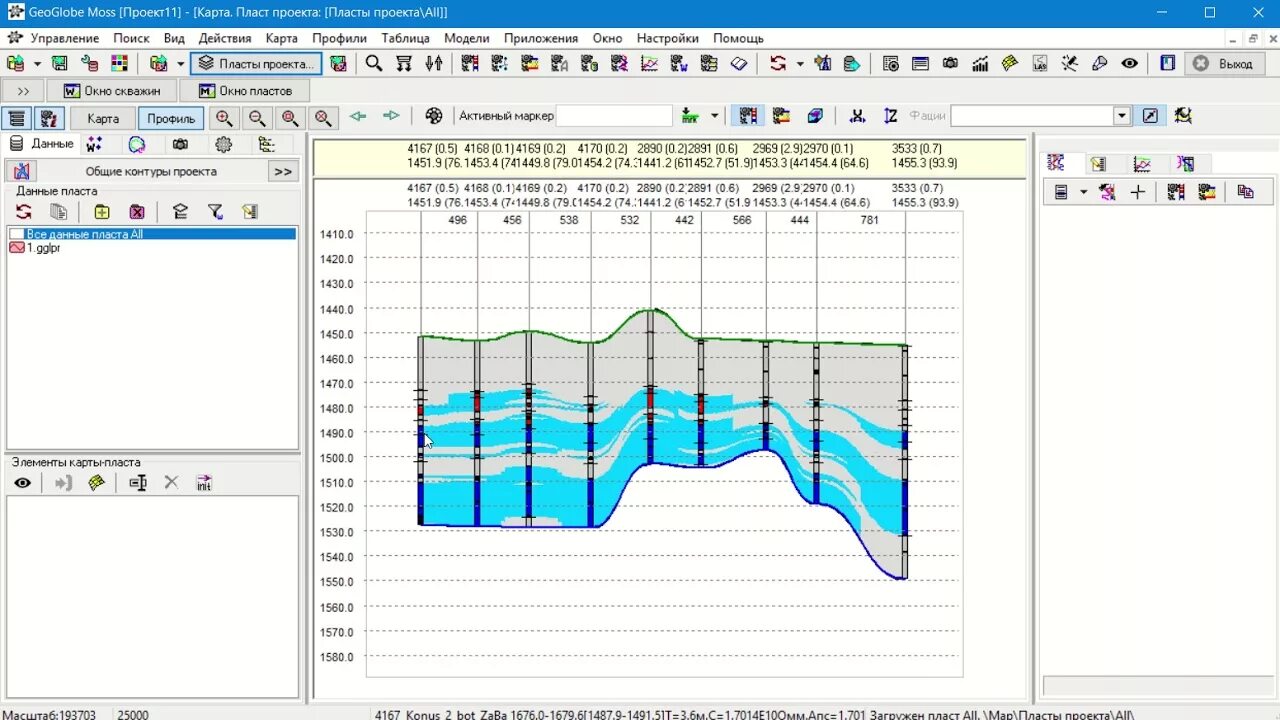Switch to the Данные tab
The image size is (1280, 720).
pos(42,144)
